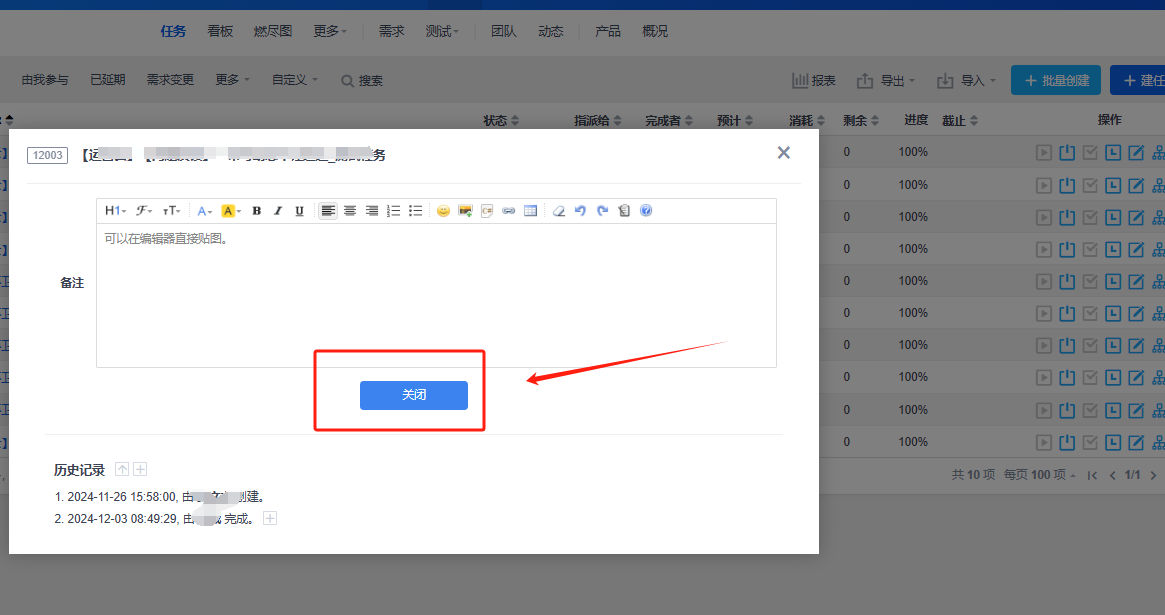Sort the table by 截止 column
Screen dimensions: 1165x615
(x=960, y=120)
